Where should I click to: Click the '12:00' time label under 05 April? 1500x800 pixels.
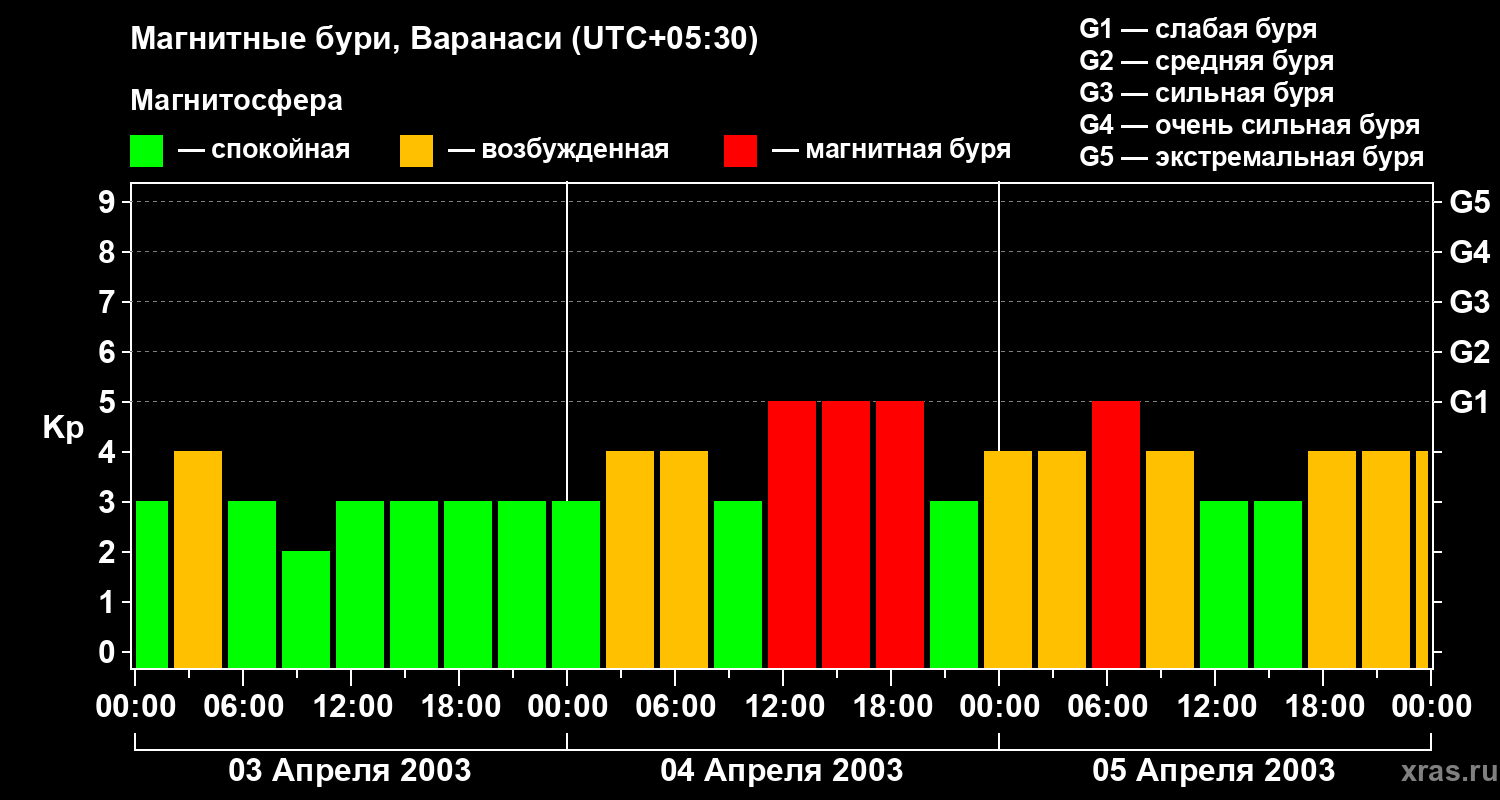[1215, 707]
